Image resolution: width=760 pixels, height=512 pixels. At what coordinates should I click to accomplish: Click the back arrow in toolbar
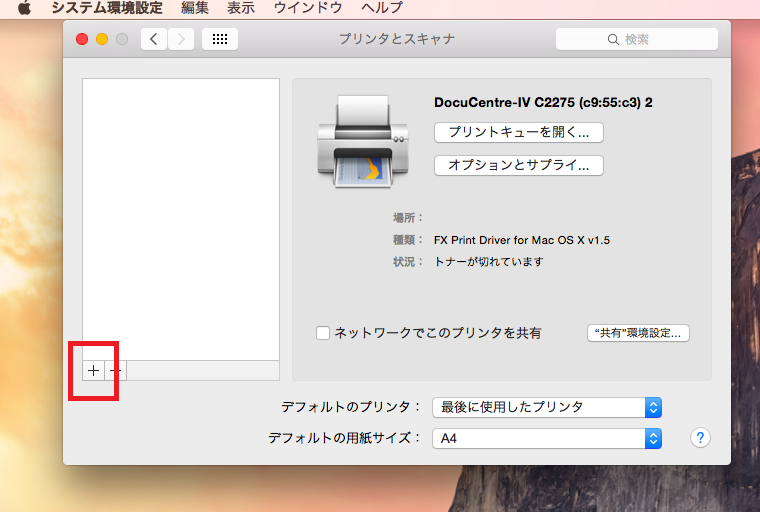(x=154, y=39)
